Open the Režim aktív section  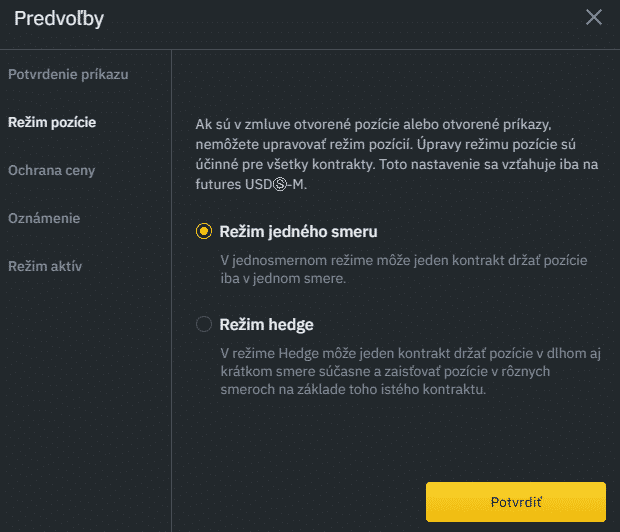click(x=45, y=266)
